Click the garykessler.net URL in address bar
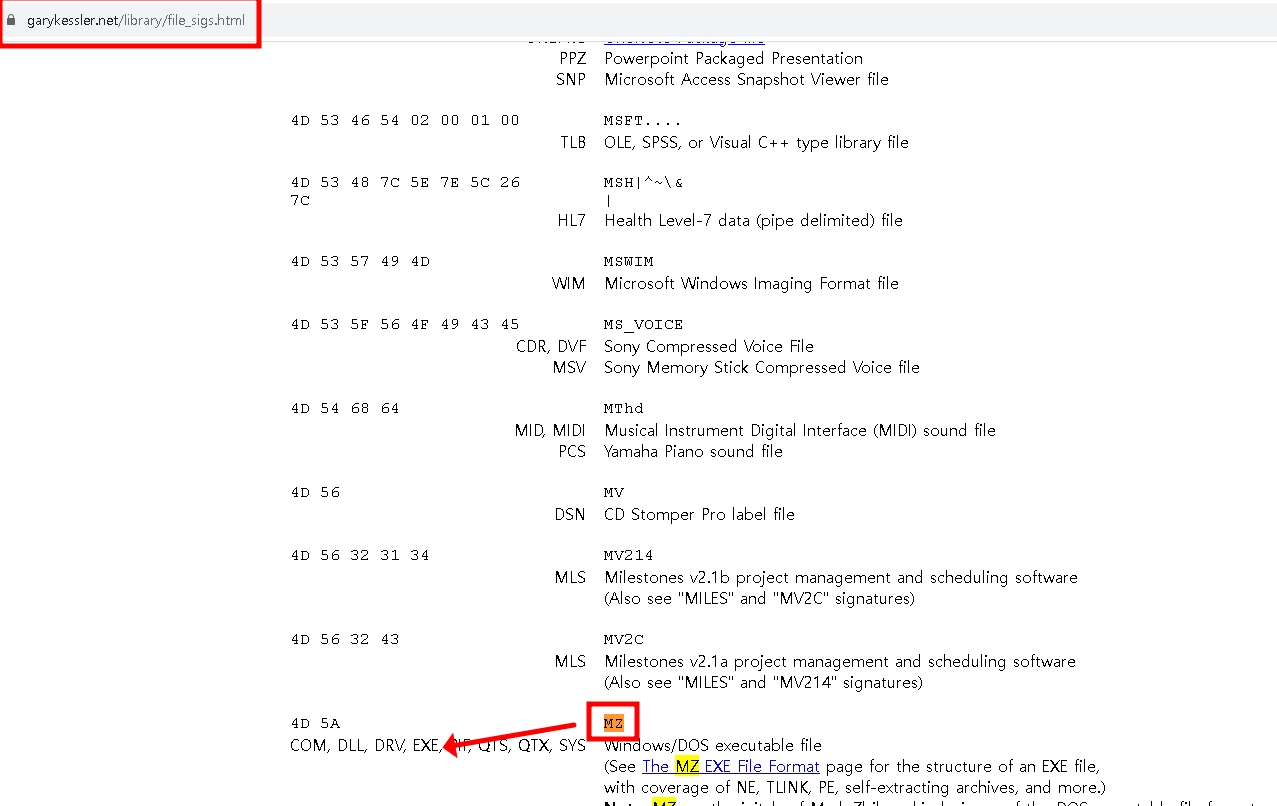Screen dimensions: 1277x806 136,20
